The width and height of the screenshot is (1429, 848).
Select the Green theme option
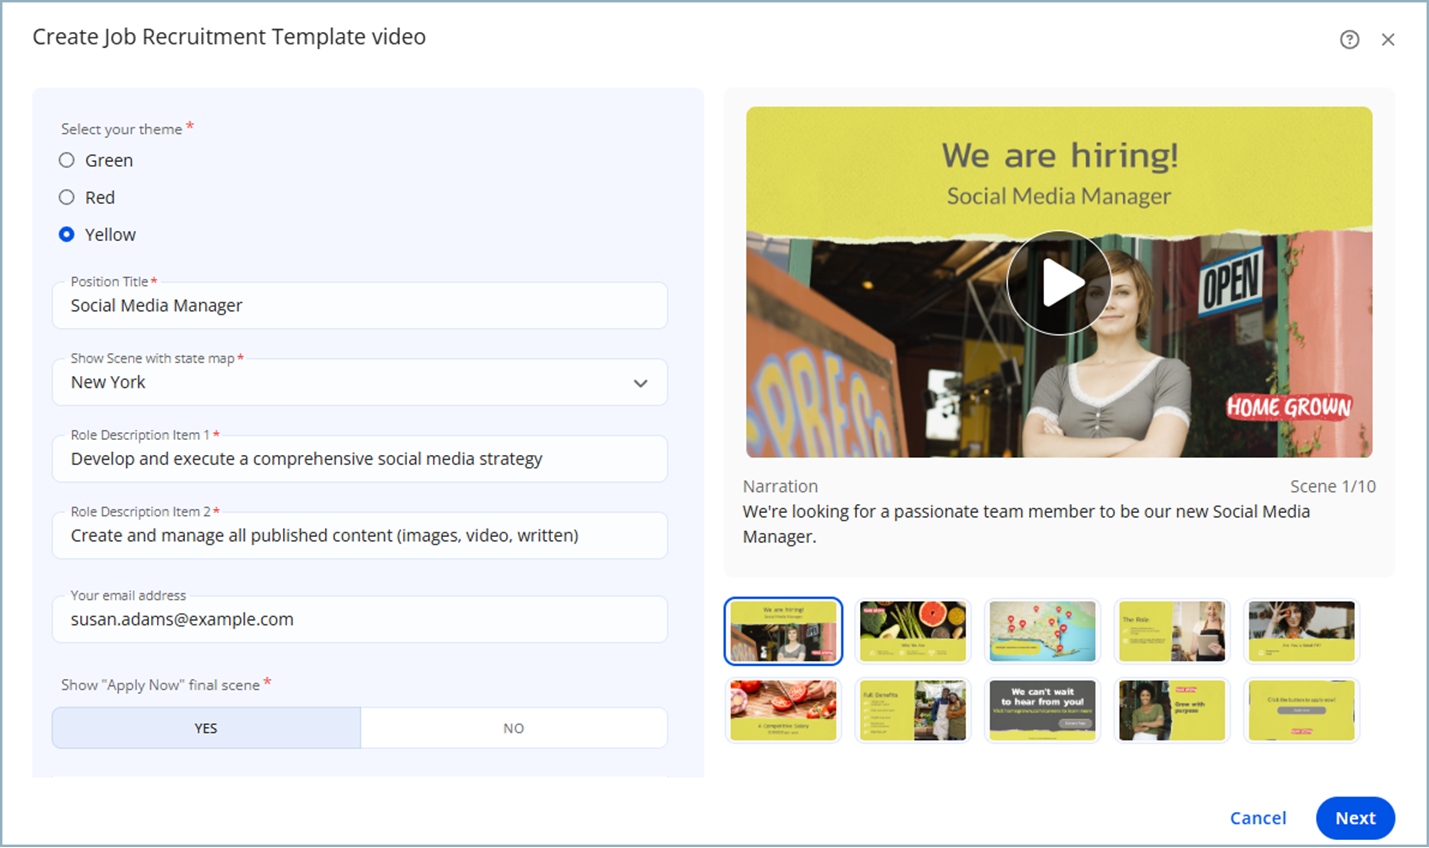pyautogui.click(x=66, y=160)
